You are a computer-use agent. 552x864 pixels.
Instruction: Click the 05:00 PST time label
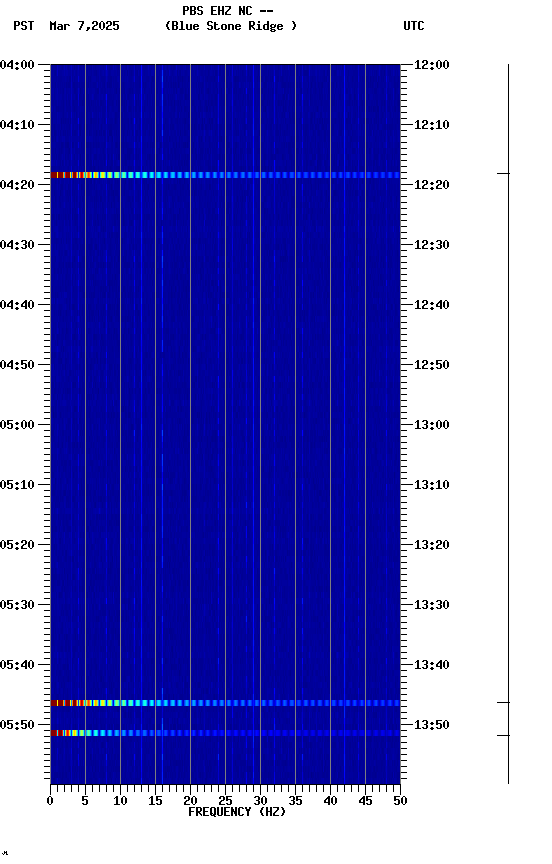(x=17, y=425)
